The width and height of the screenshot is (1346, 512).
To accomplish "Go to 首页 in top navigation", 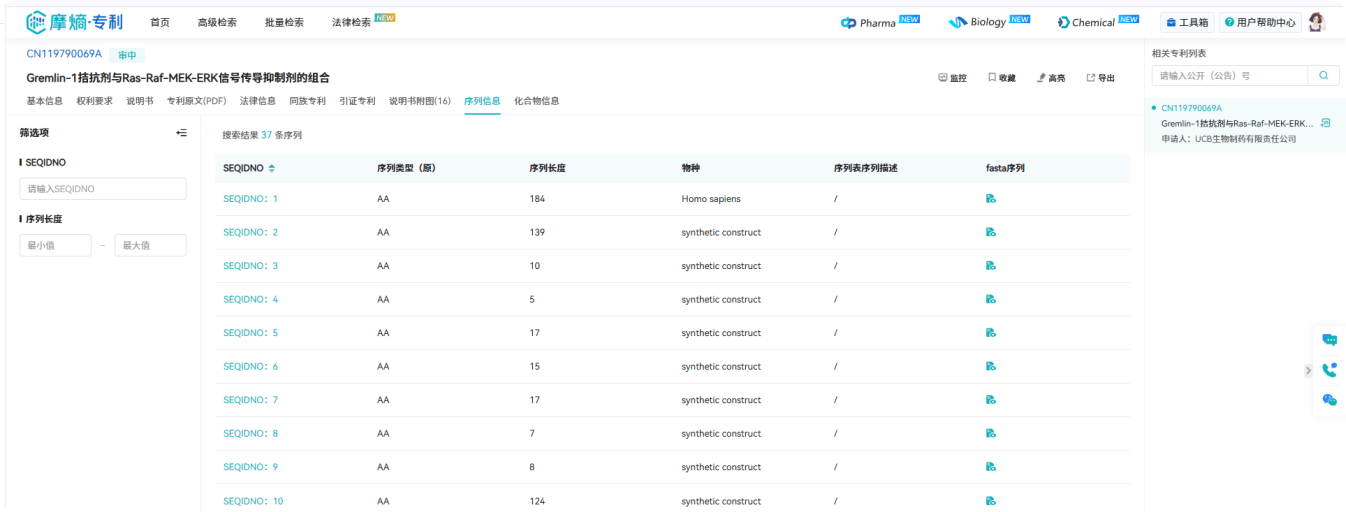I will point(160,22).
